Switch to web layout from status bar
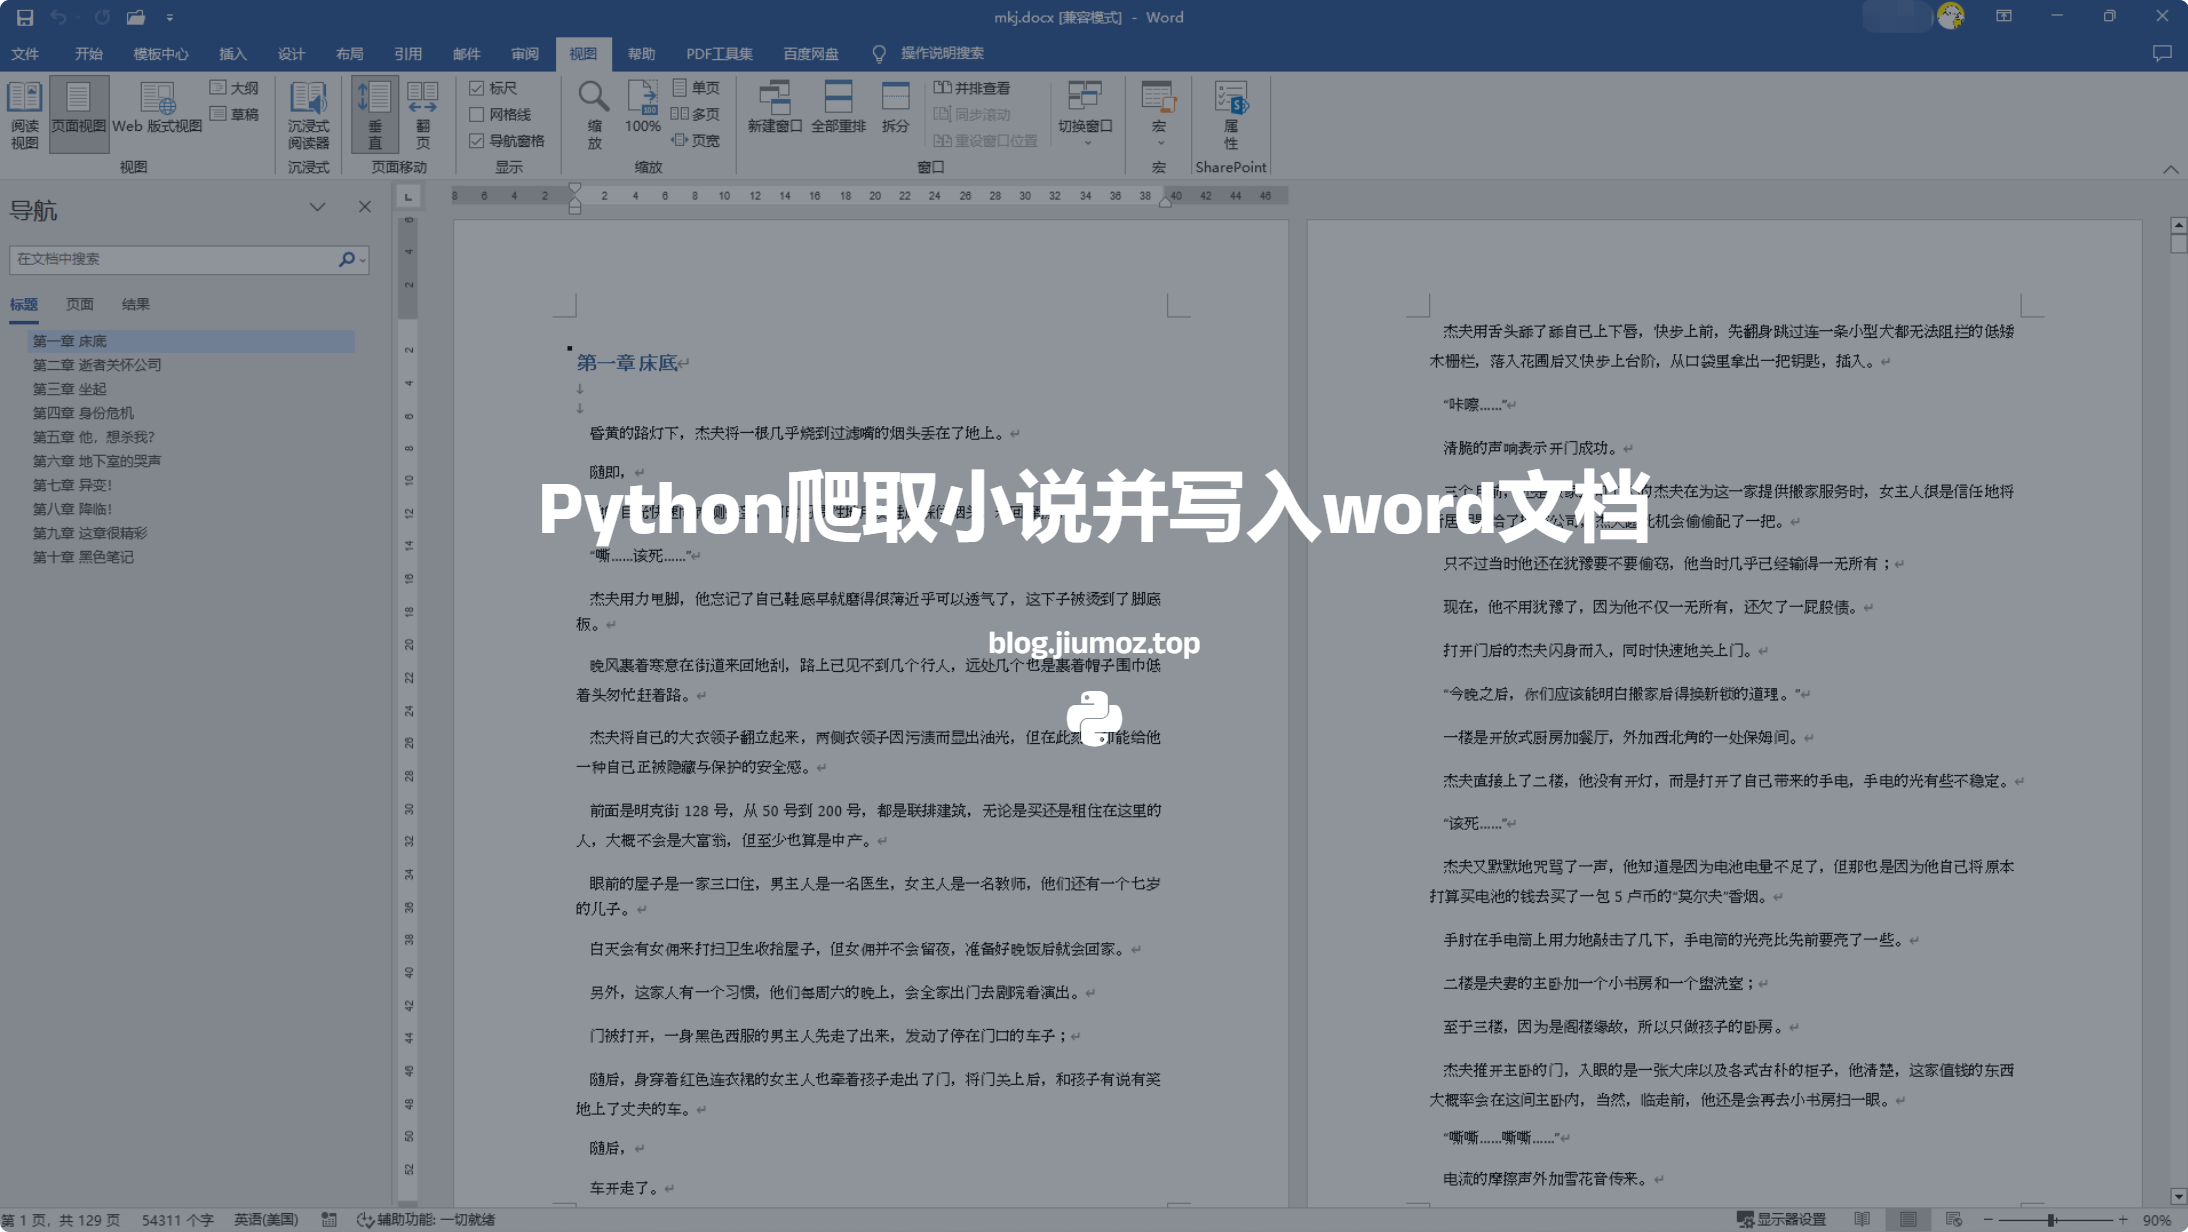2188x1232 pixels. click(x=1954, y=1220)
